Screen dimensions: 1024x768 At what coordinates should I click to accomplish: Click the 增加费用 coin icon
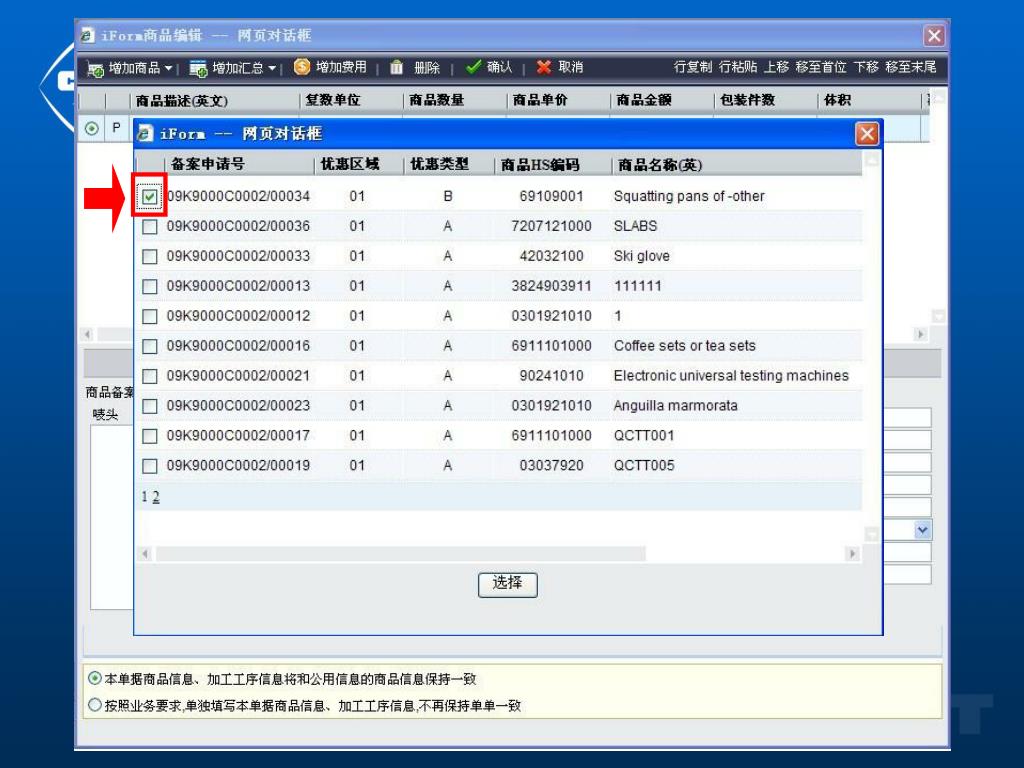point(302,67)
